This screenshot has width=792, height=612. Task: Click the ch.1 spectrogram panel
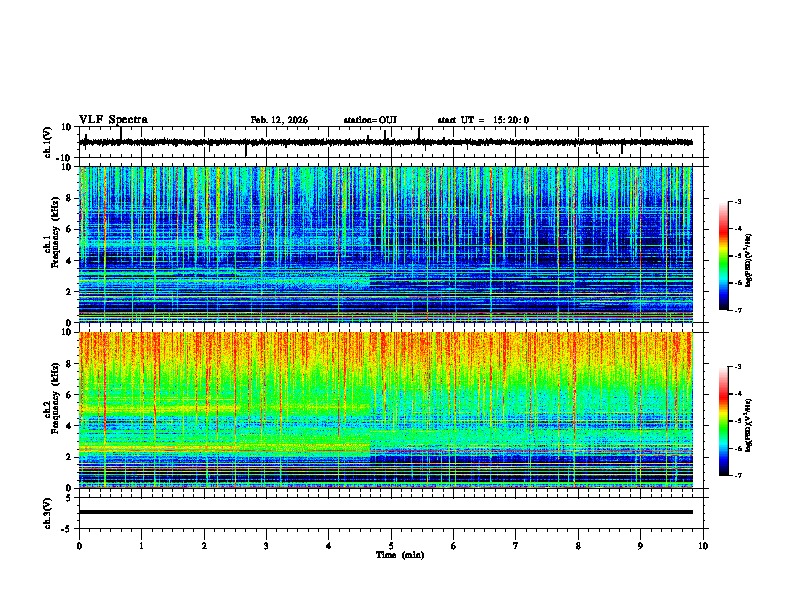[x=385, y=244]
